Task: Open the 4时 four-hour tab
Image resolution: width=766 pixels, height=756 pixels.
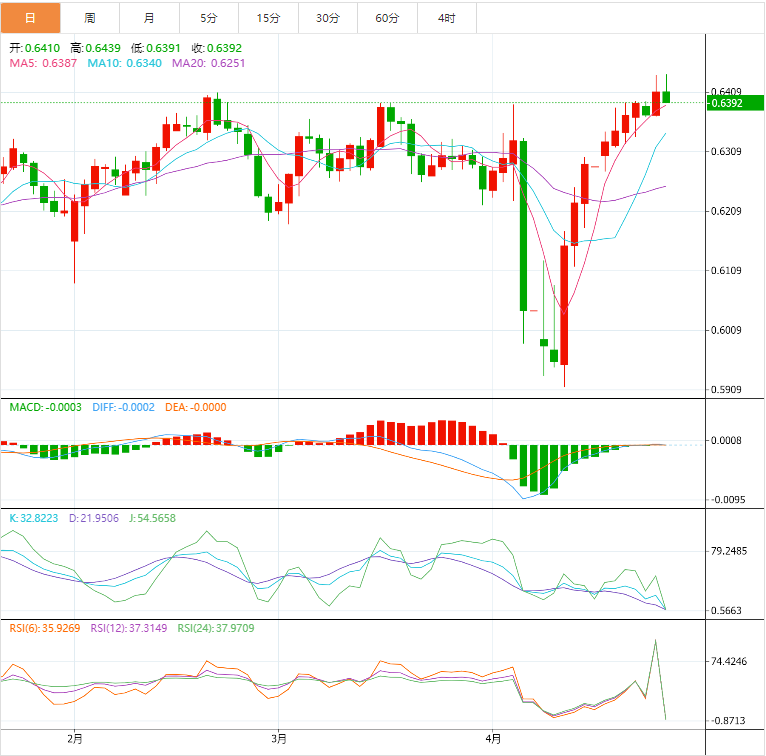Action: coord(447,18)
